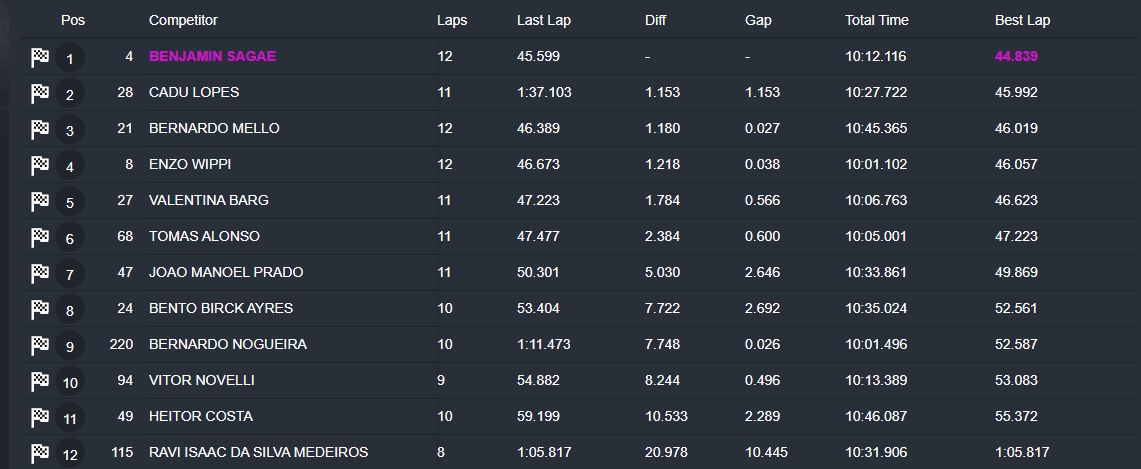Screen dimensions: 1141x469
Task: Click the flag icon beside Heitor Costa
Action: tap(39, 417)
